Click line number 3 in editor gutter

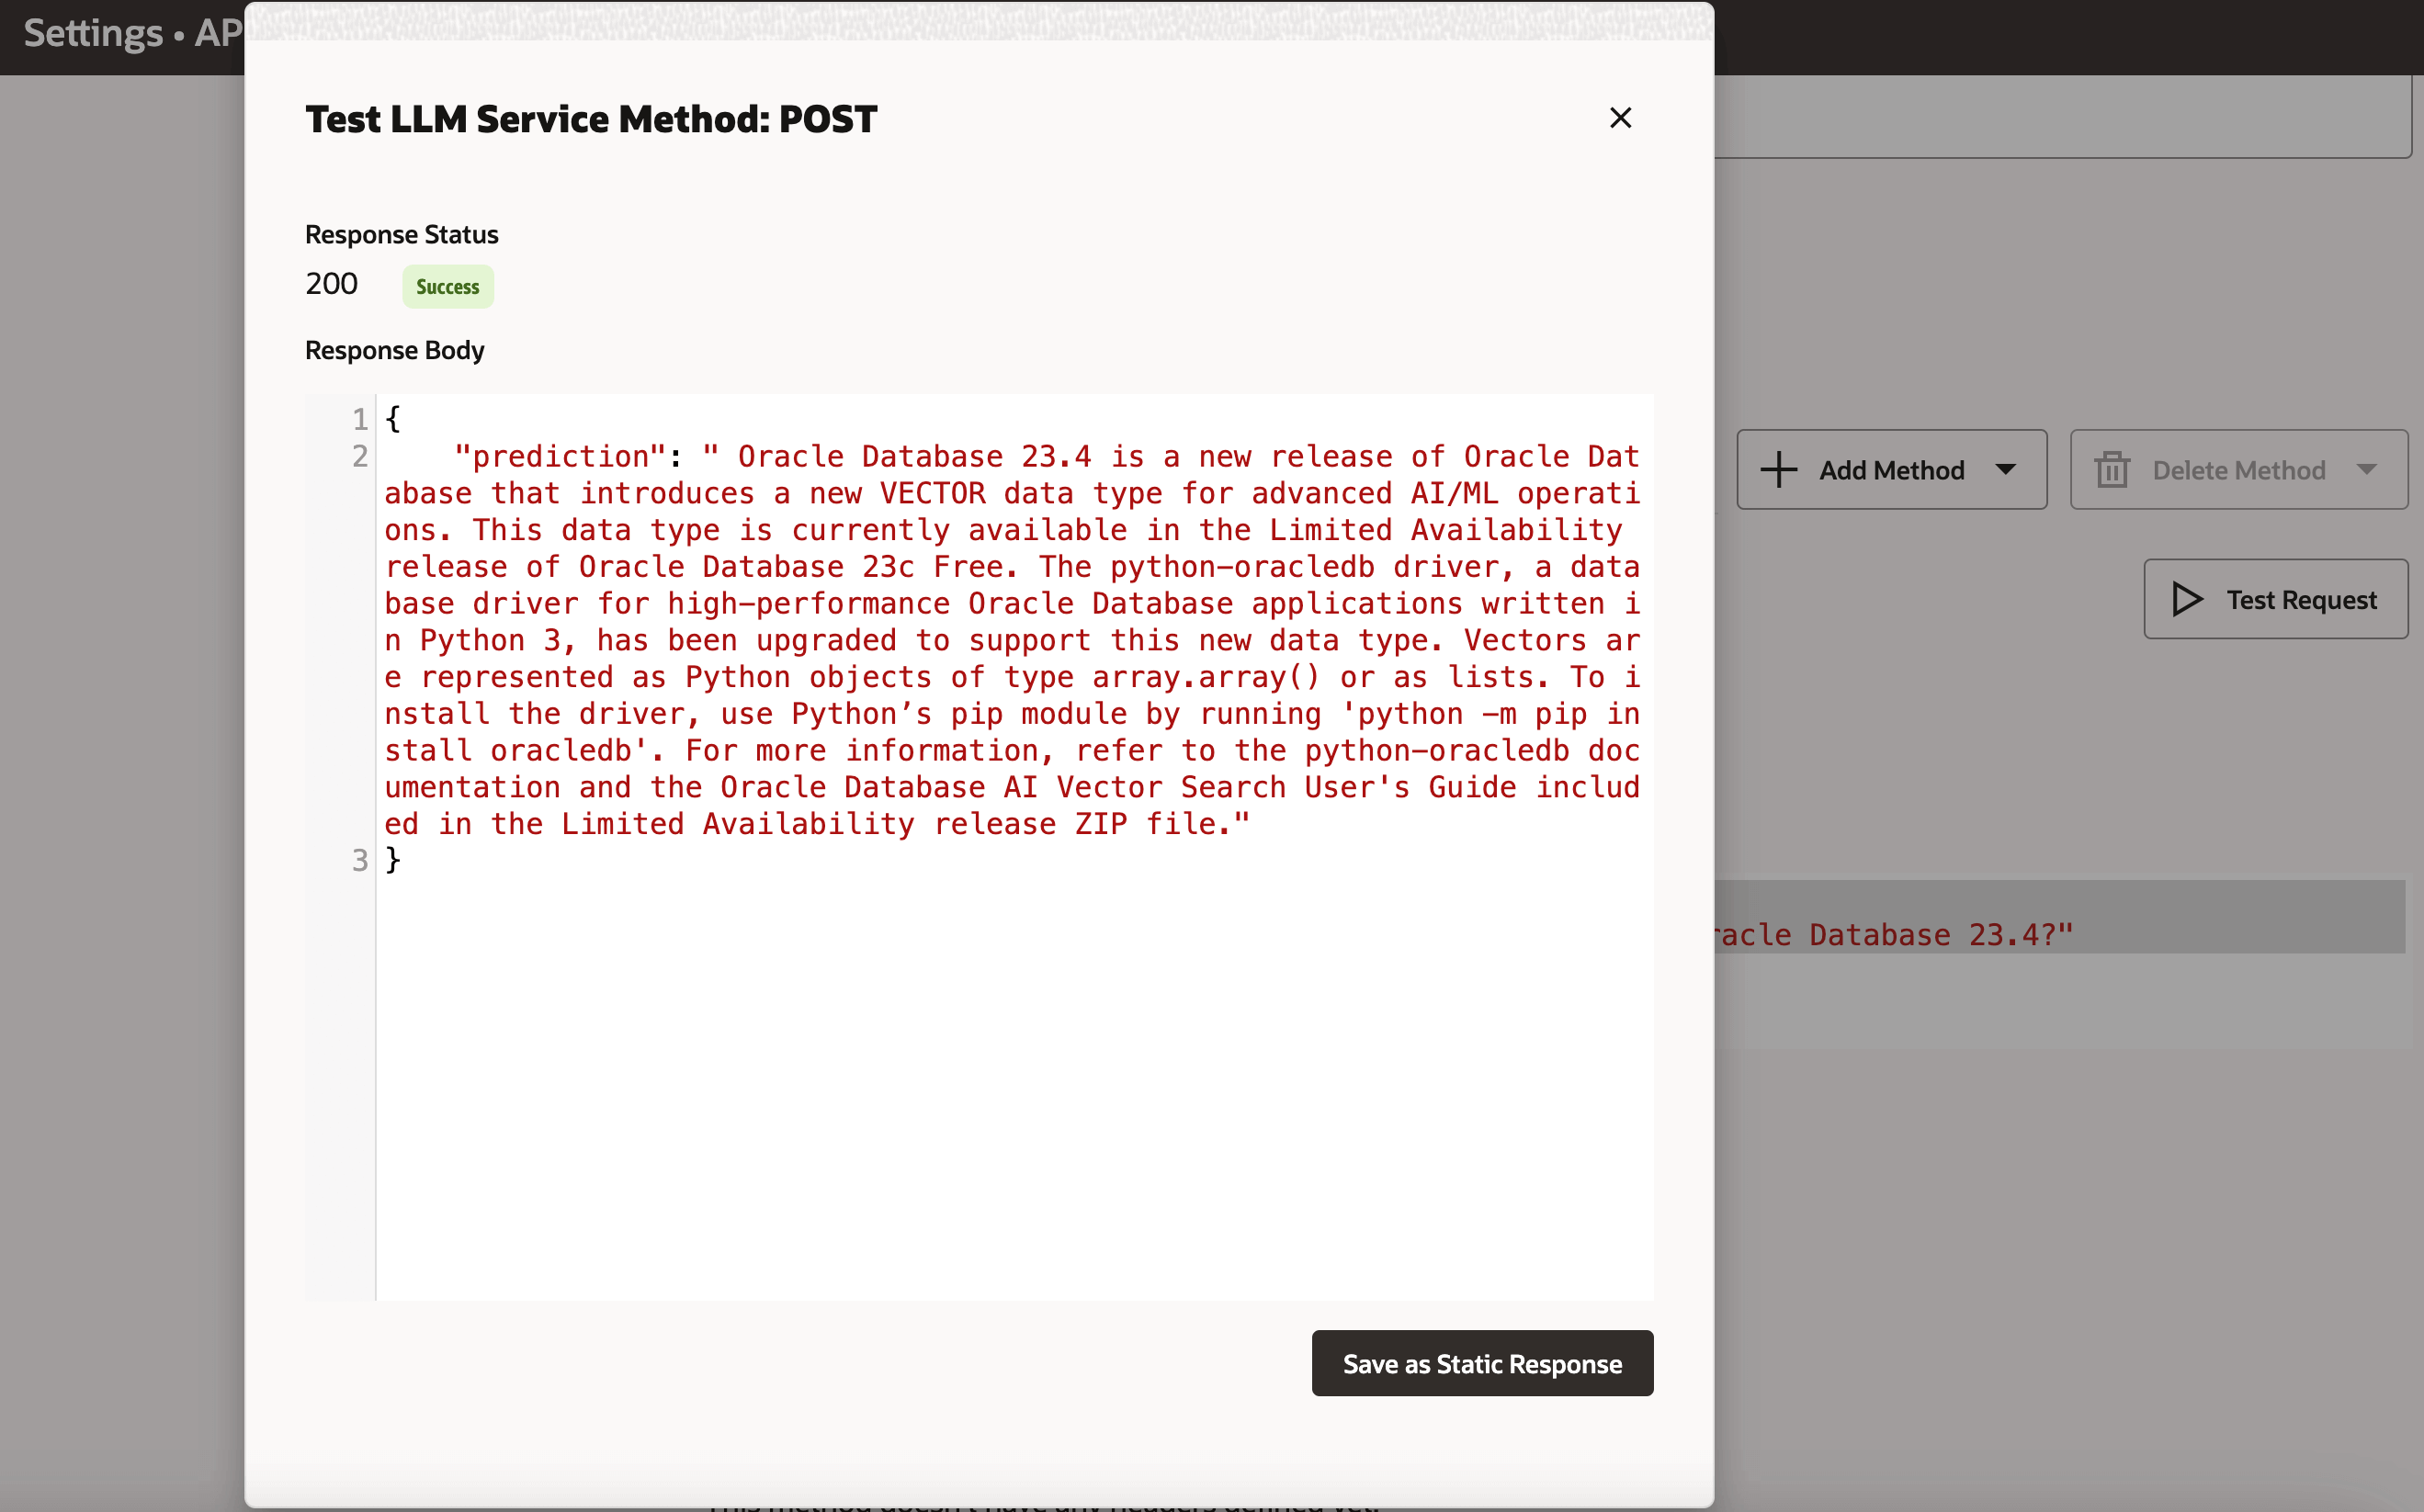[x=359, y=860]
